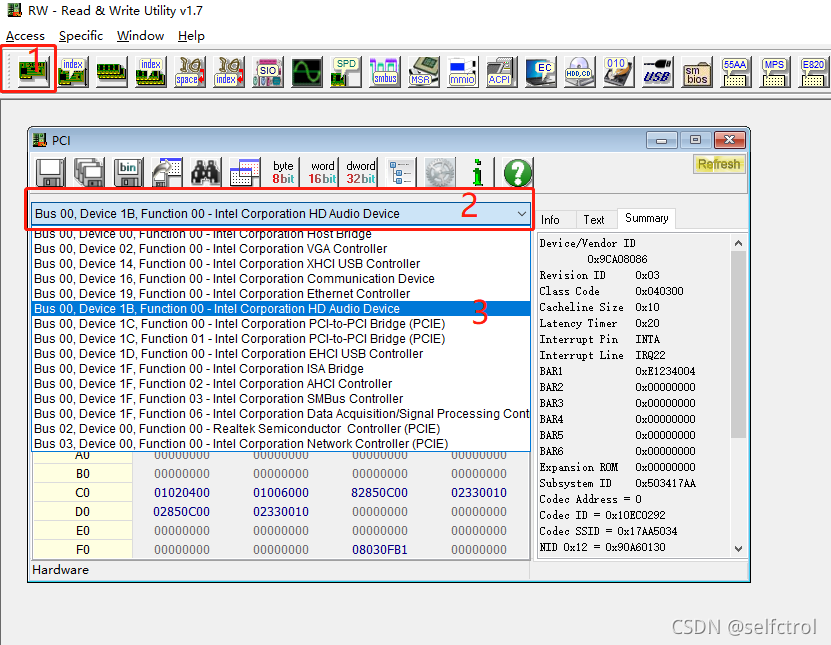Open the SPD memory icon
Viewport: 831px width, 645px height.
tap(346, 72)
